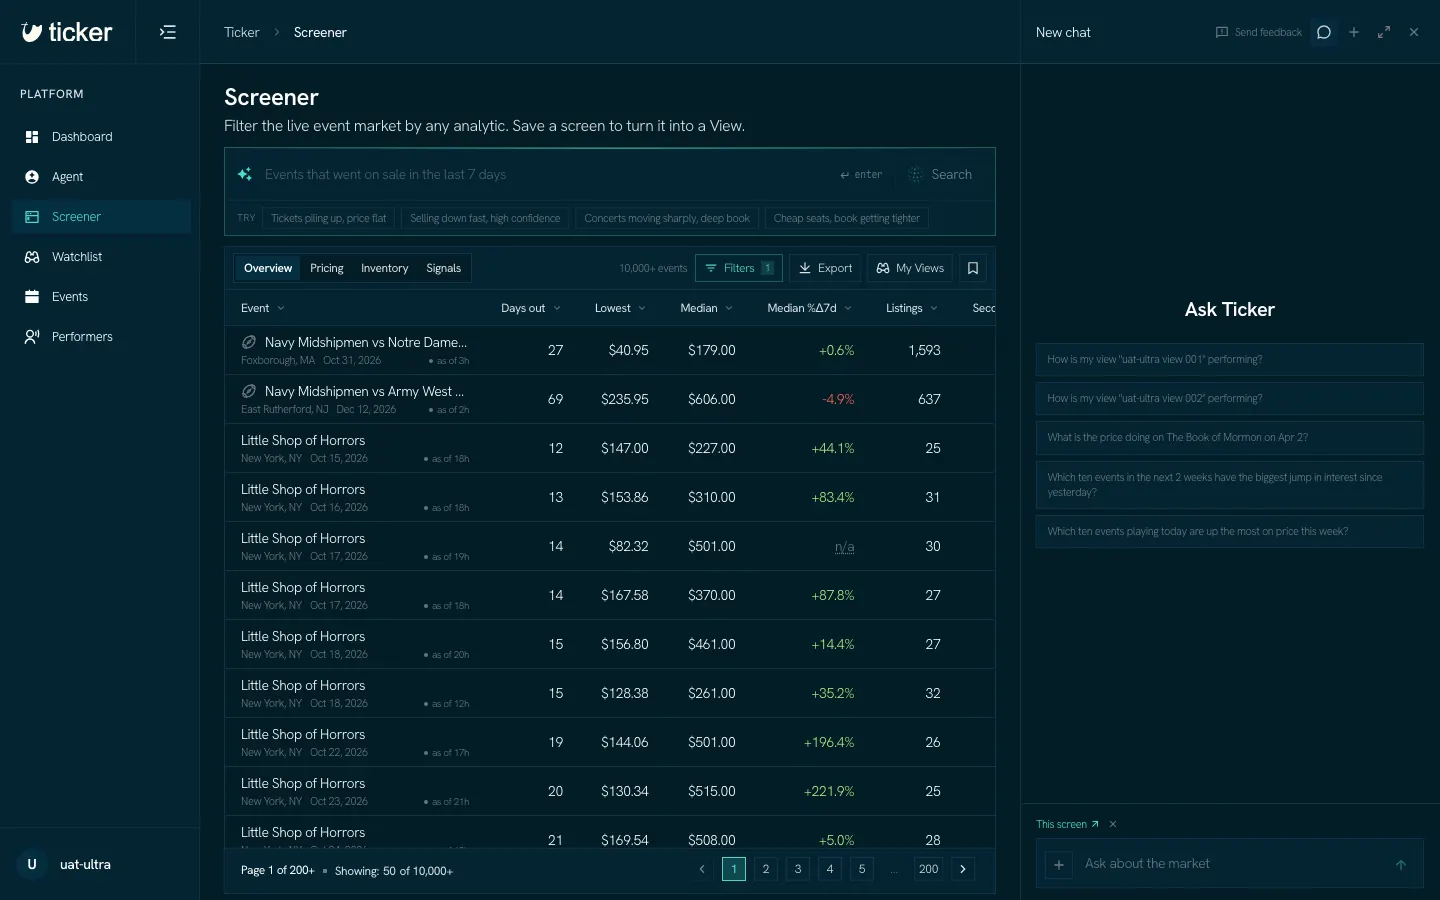1440x900 pixels.
Task: Export the screener results
Action: pos(825,268)
